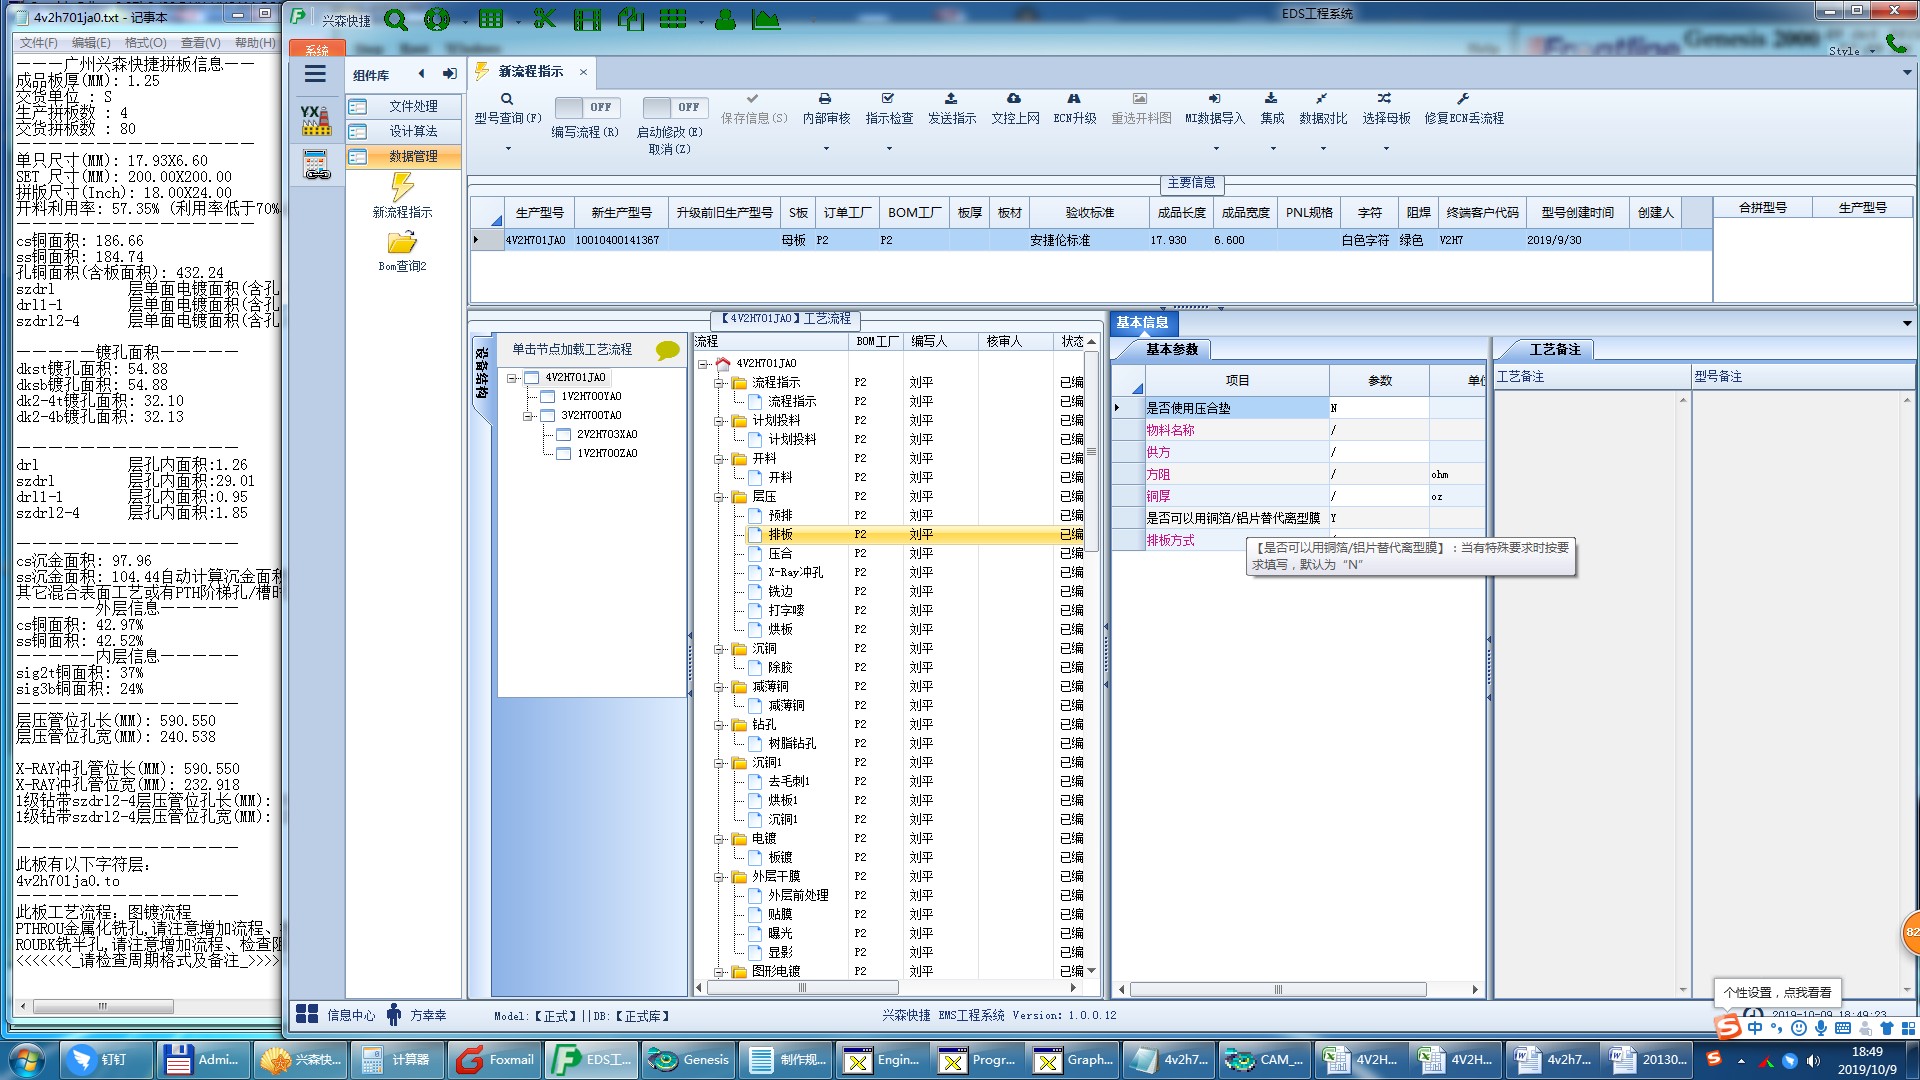
Task: Click the 内部审核 printer icon
Action: (825, 99)
